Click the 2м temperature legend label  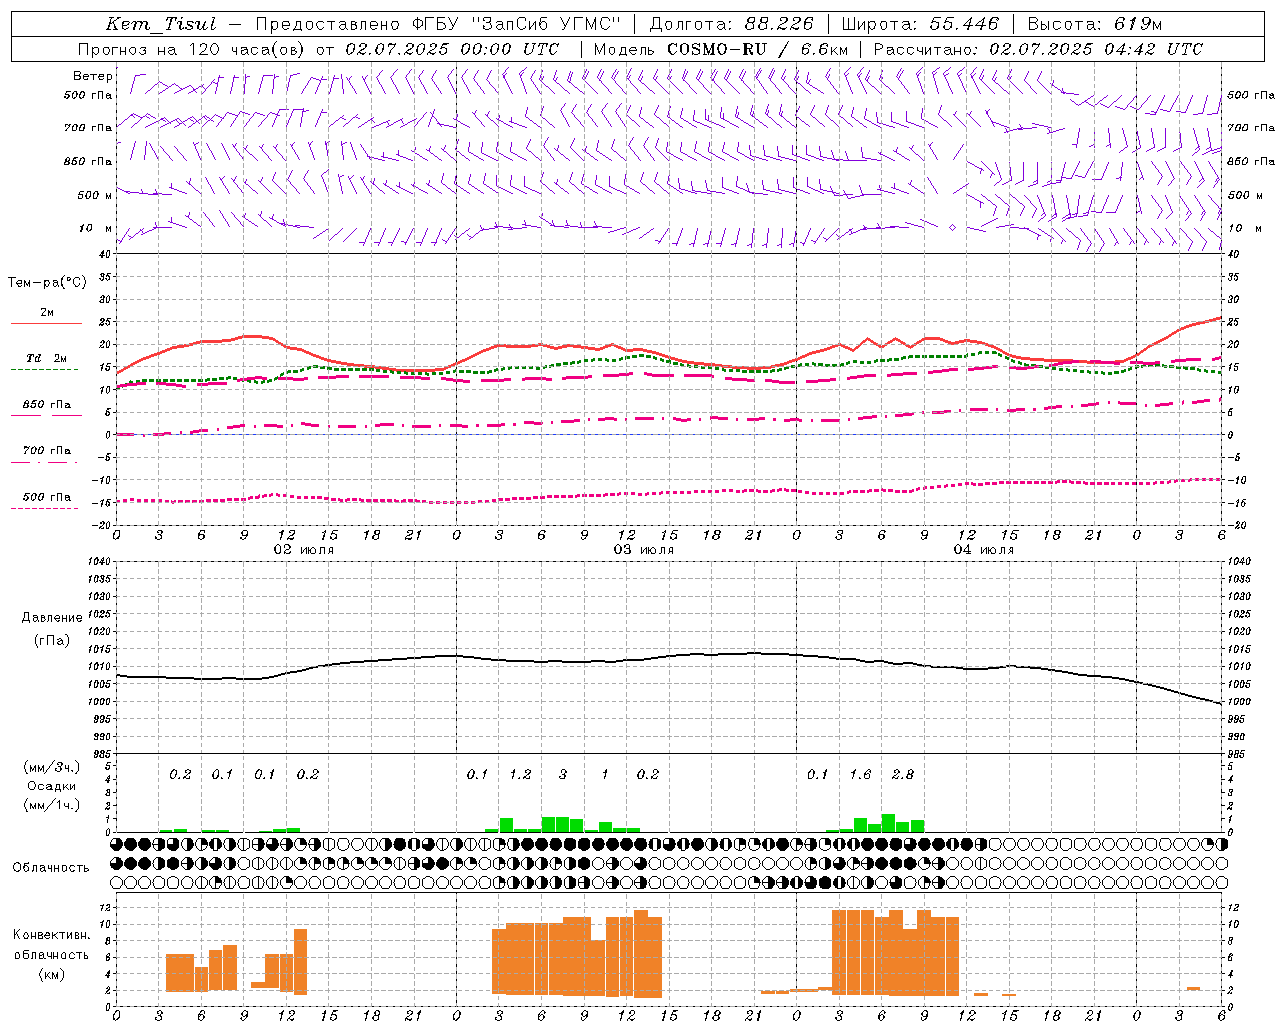point(47,312)
